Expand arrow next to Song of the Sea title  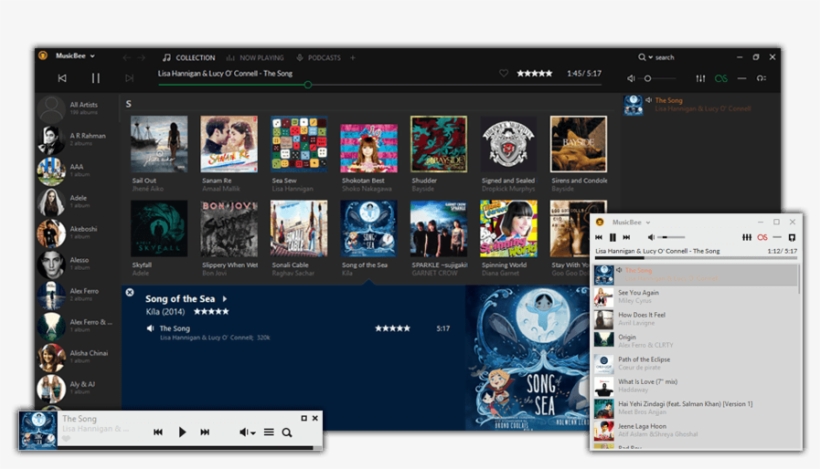coord(225,299)
